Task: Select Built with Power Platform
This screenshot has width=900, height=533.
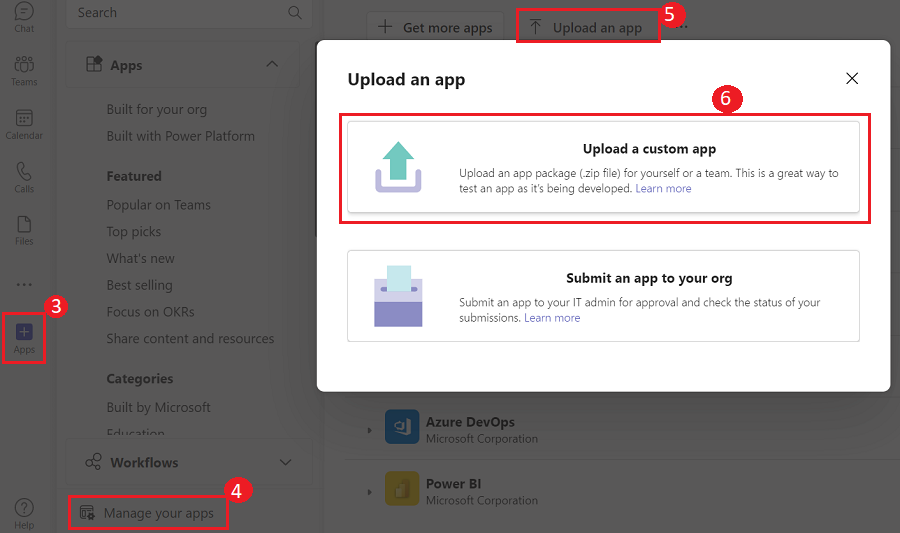Action: [x=181, y=136]
